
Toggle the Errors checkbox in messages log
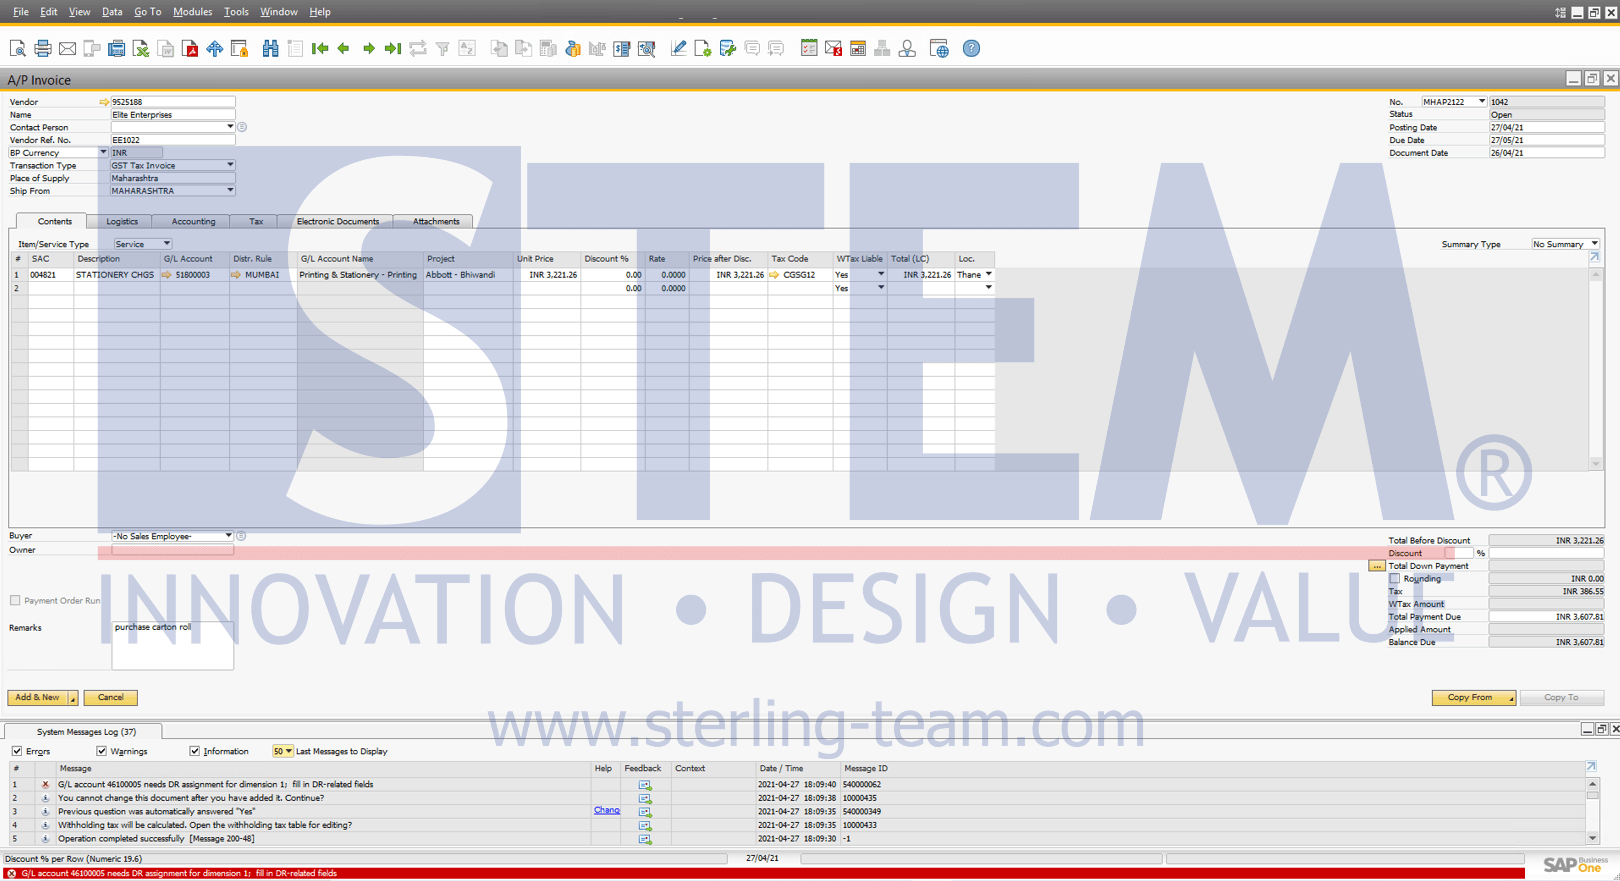(17, 751)
